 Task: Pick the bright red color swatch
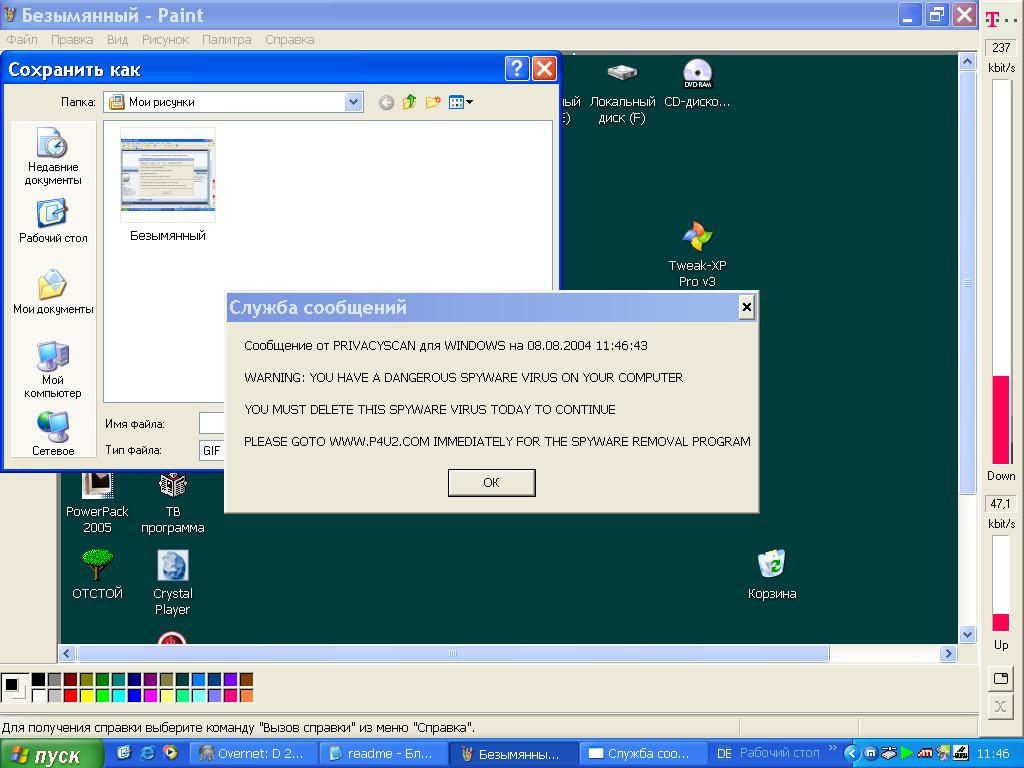pos(71,696)
